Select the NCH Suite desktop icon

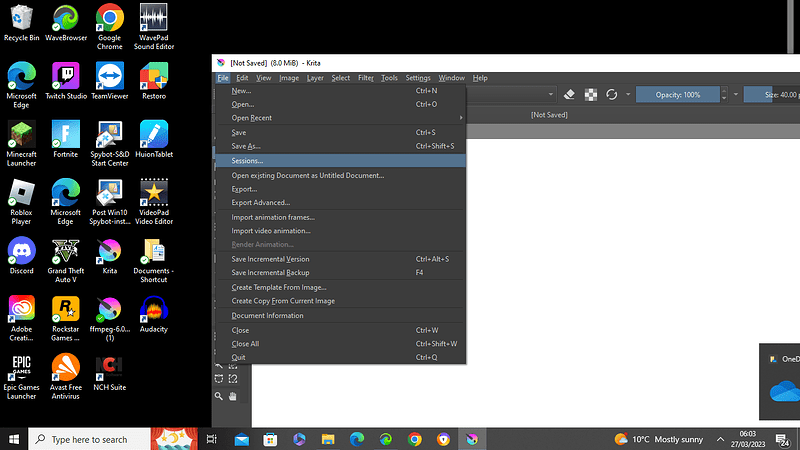click(110, 372)
